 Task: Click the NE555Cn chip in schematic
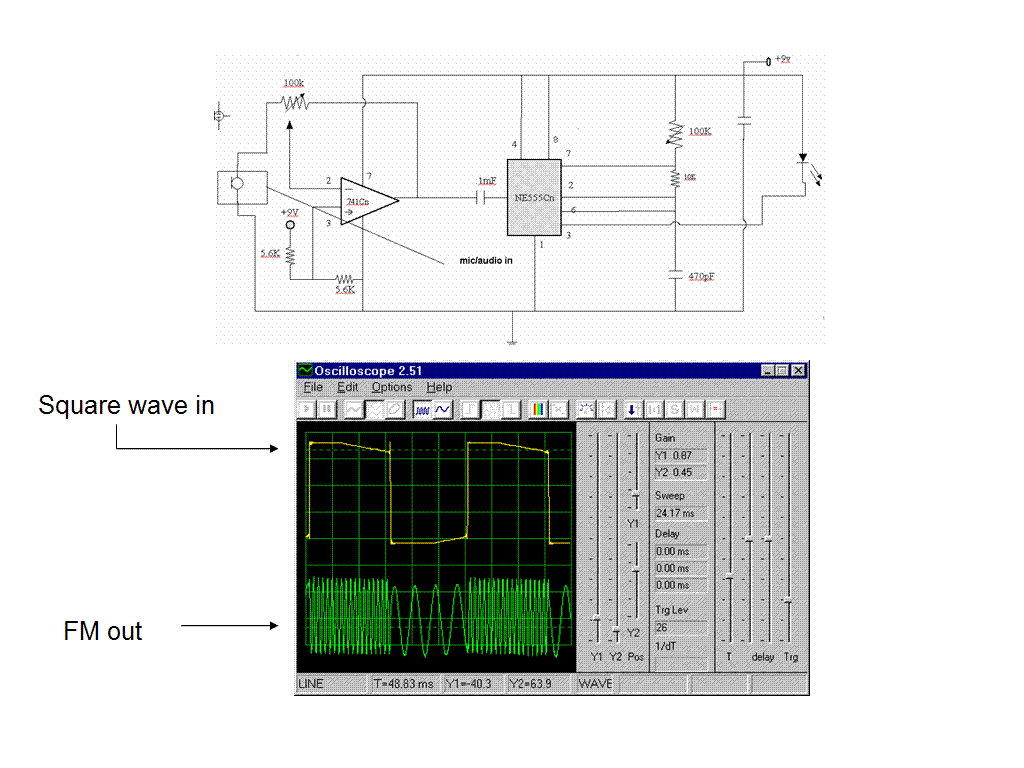tap(534, 197)
